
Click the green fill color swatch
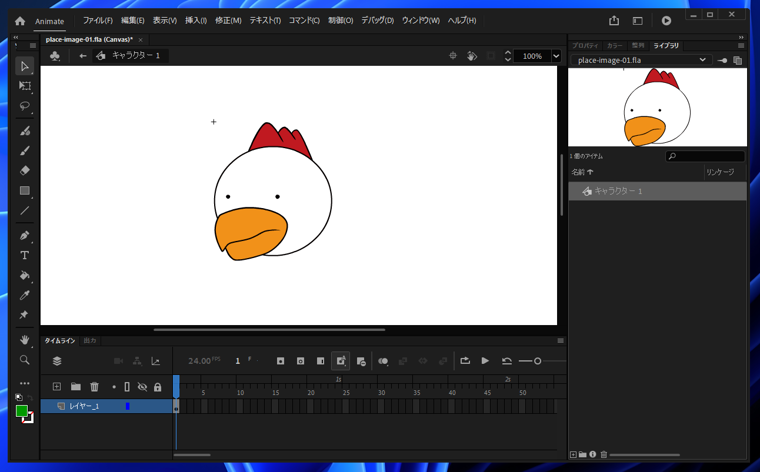pos(22,411)
